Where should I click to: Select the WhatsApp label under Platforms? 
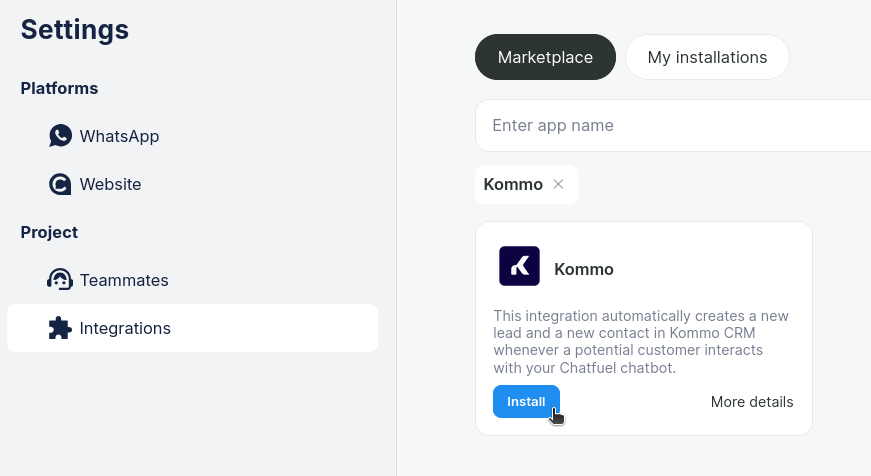point(119,136)
